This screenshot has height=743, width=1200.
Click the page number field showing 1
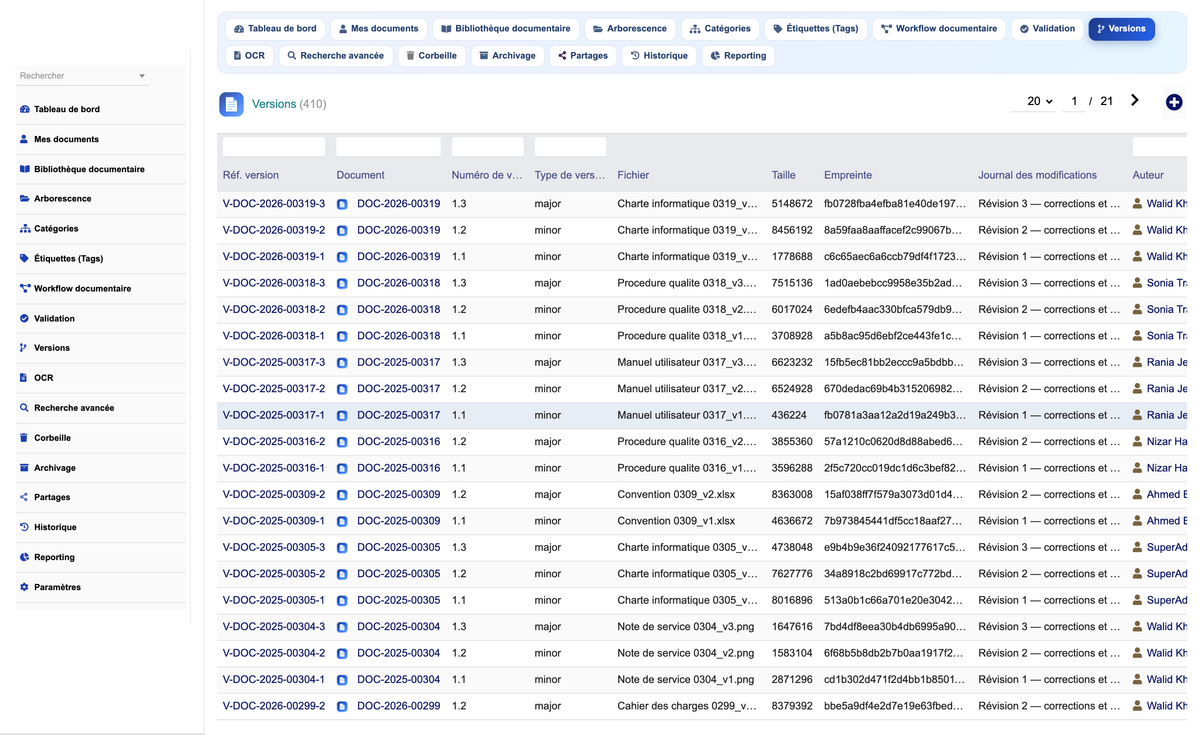click(x=1074, y=101)
